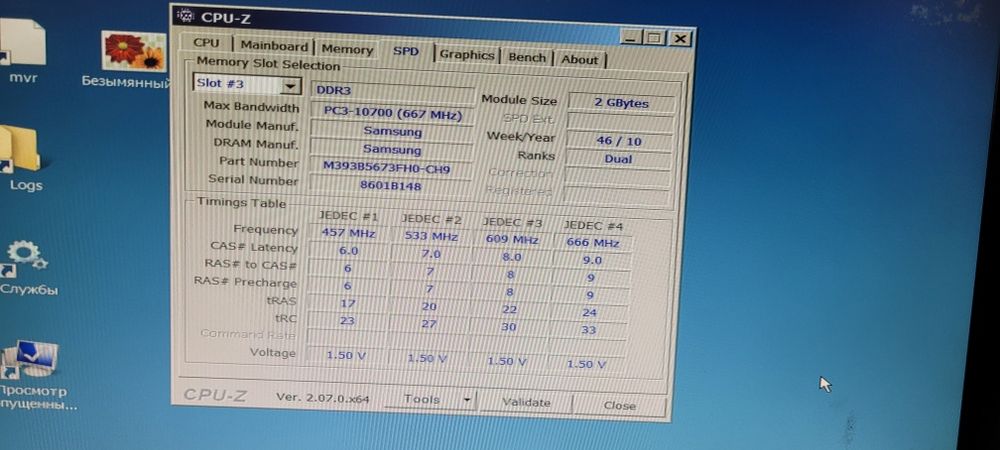The height and width of the screenshot is (450, 1000).
Task: Close CPU-Z with the X button
Action: (x=680, y=40)
